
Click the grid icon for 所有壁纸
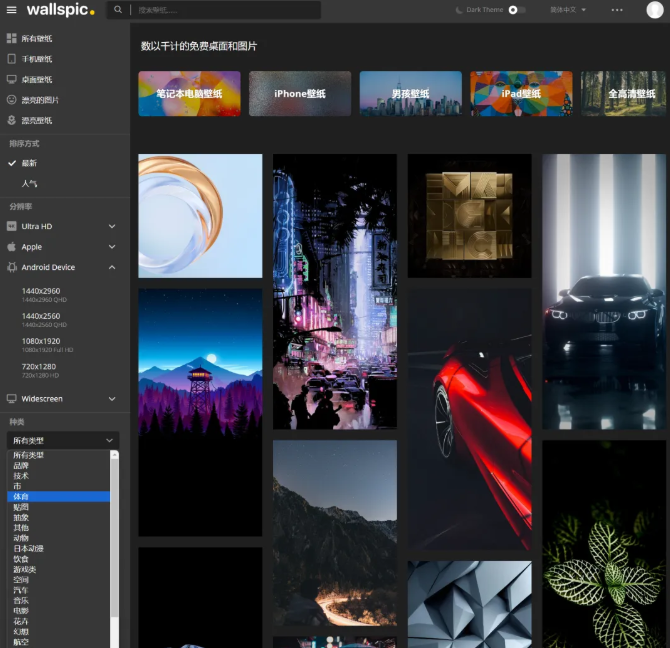tap(12, 38)
